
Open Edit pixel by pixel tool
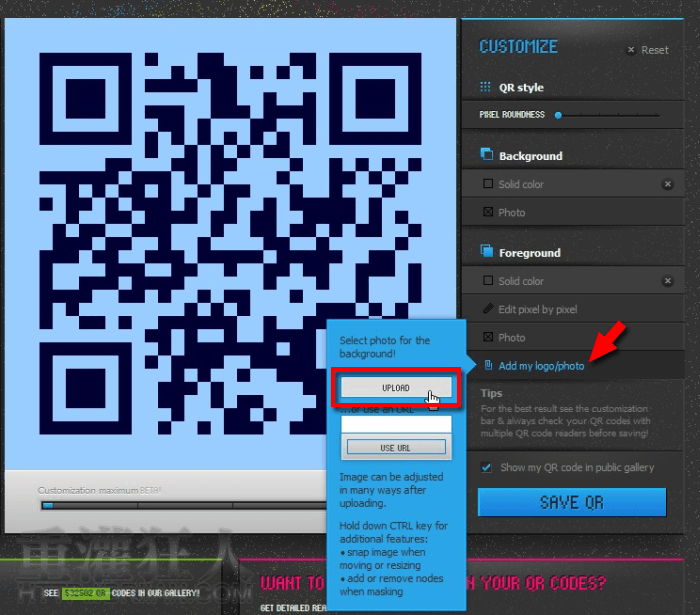coord(536,309)
